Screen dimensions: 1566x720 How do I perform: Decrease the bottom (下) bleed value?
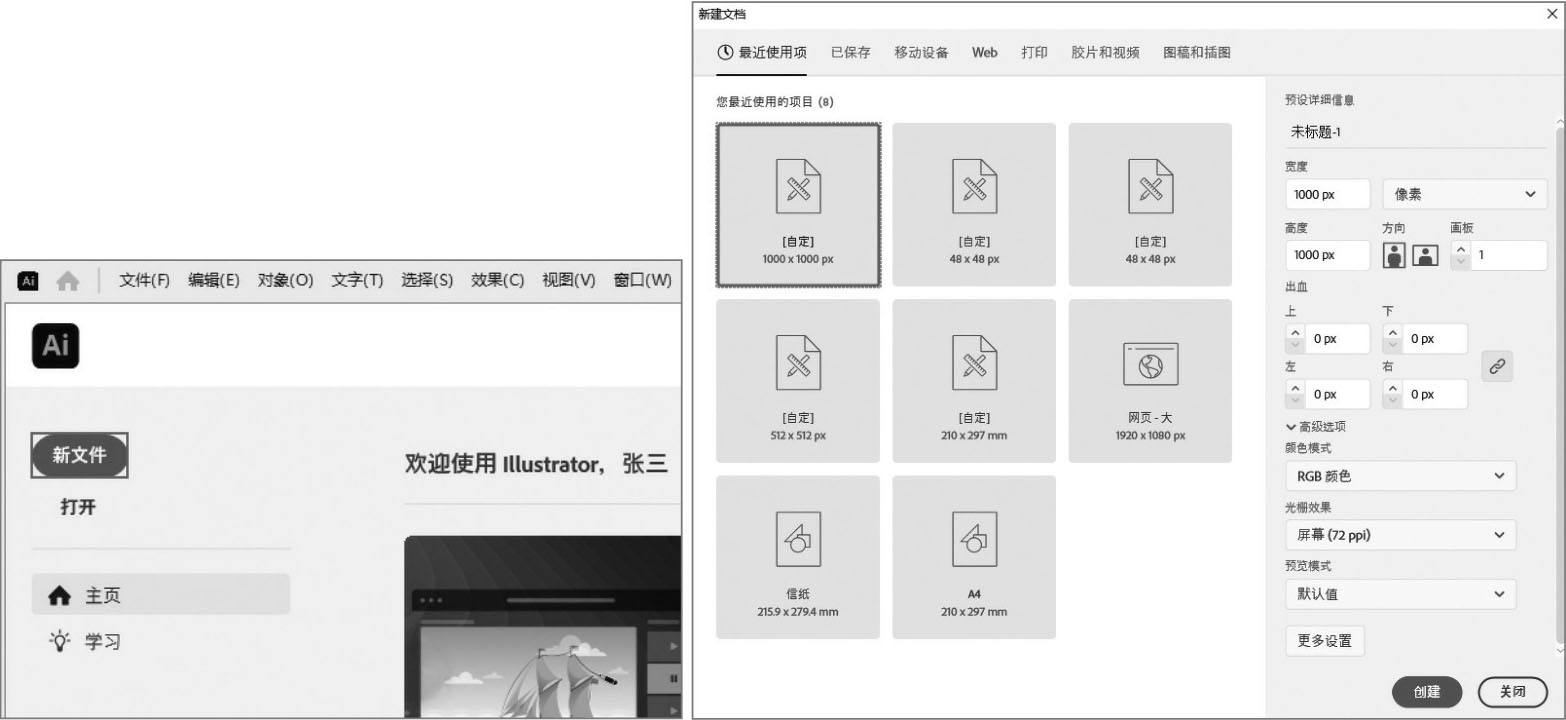[1393, 346]
